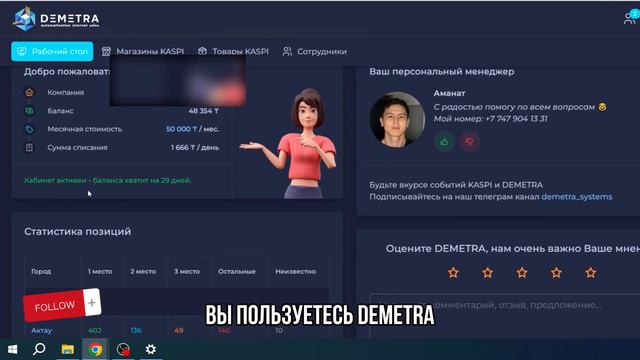This screenshot has width=640, height=360.
Task: Click the Компания house icon
Action: (x=29, y=92)
